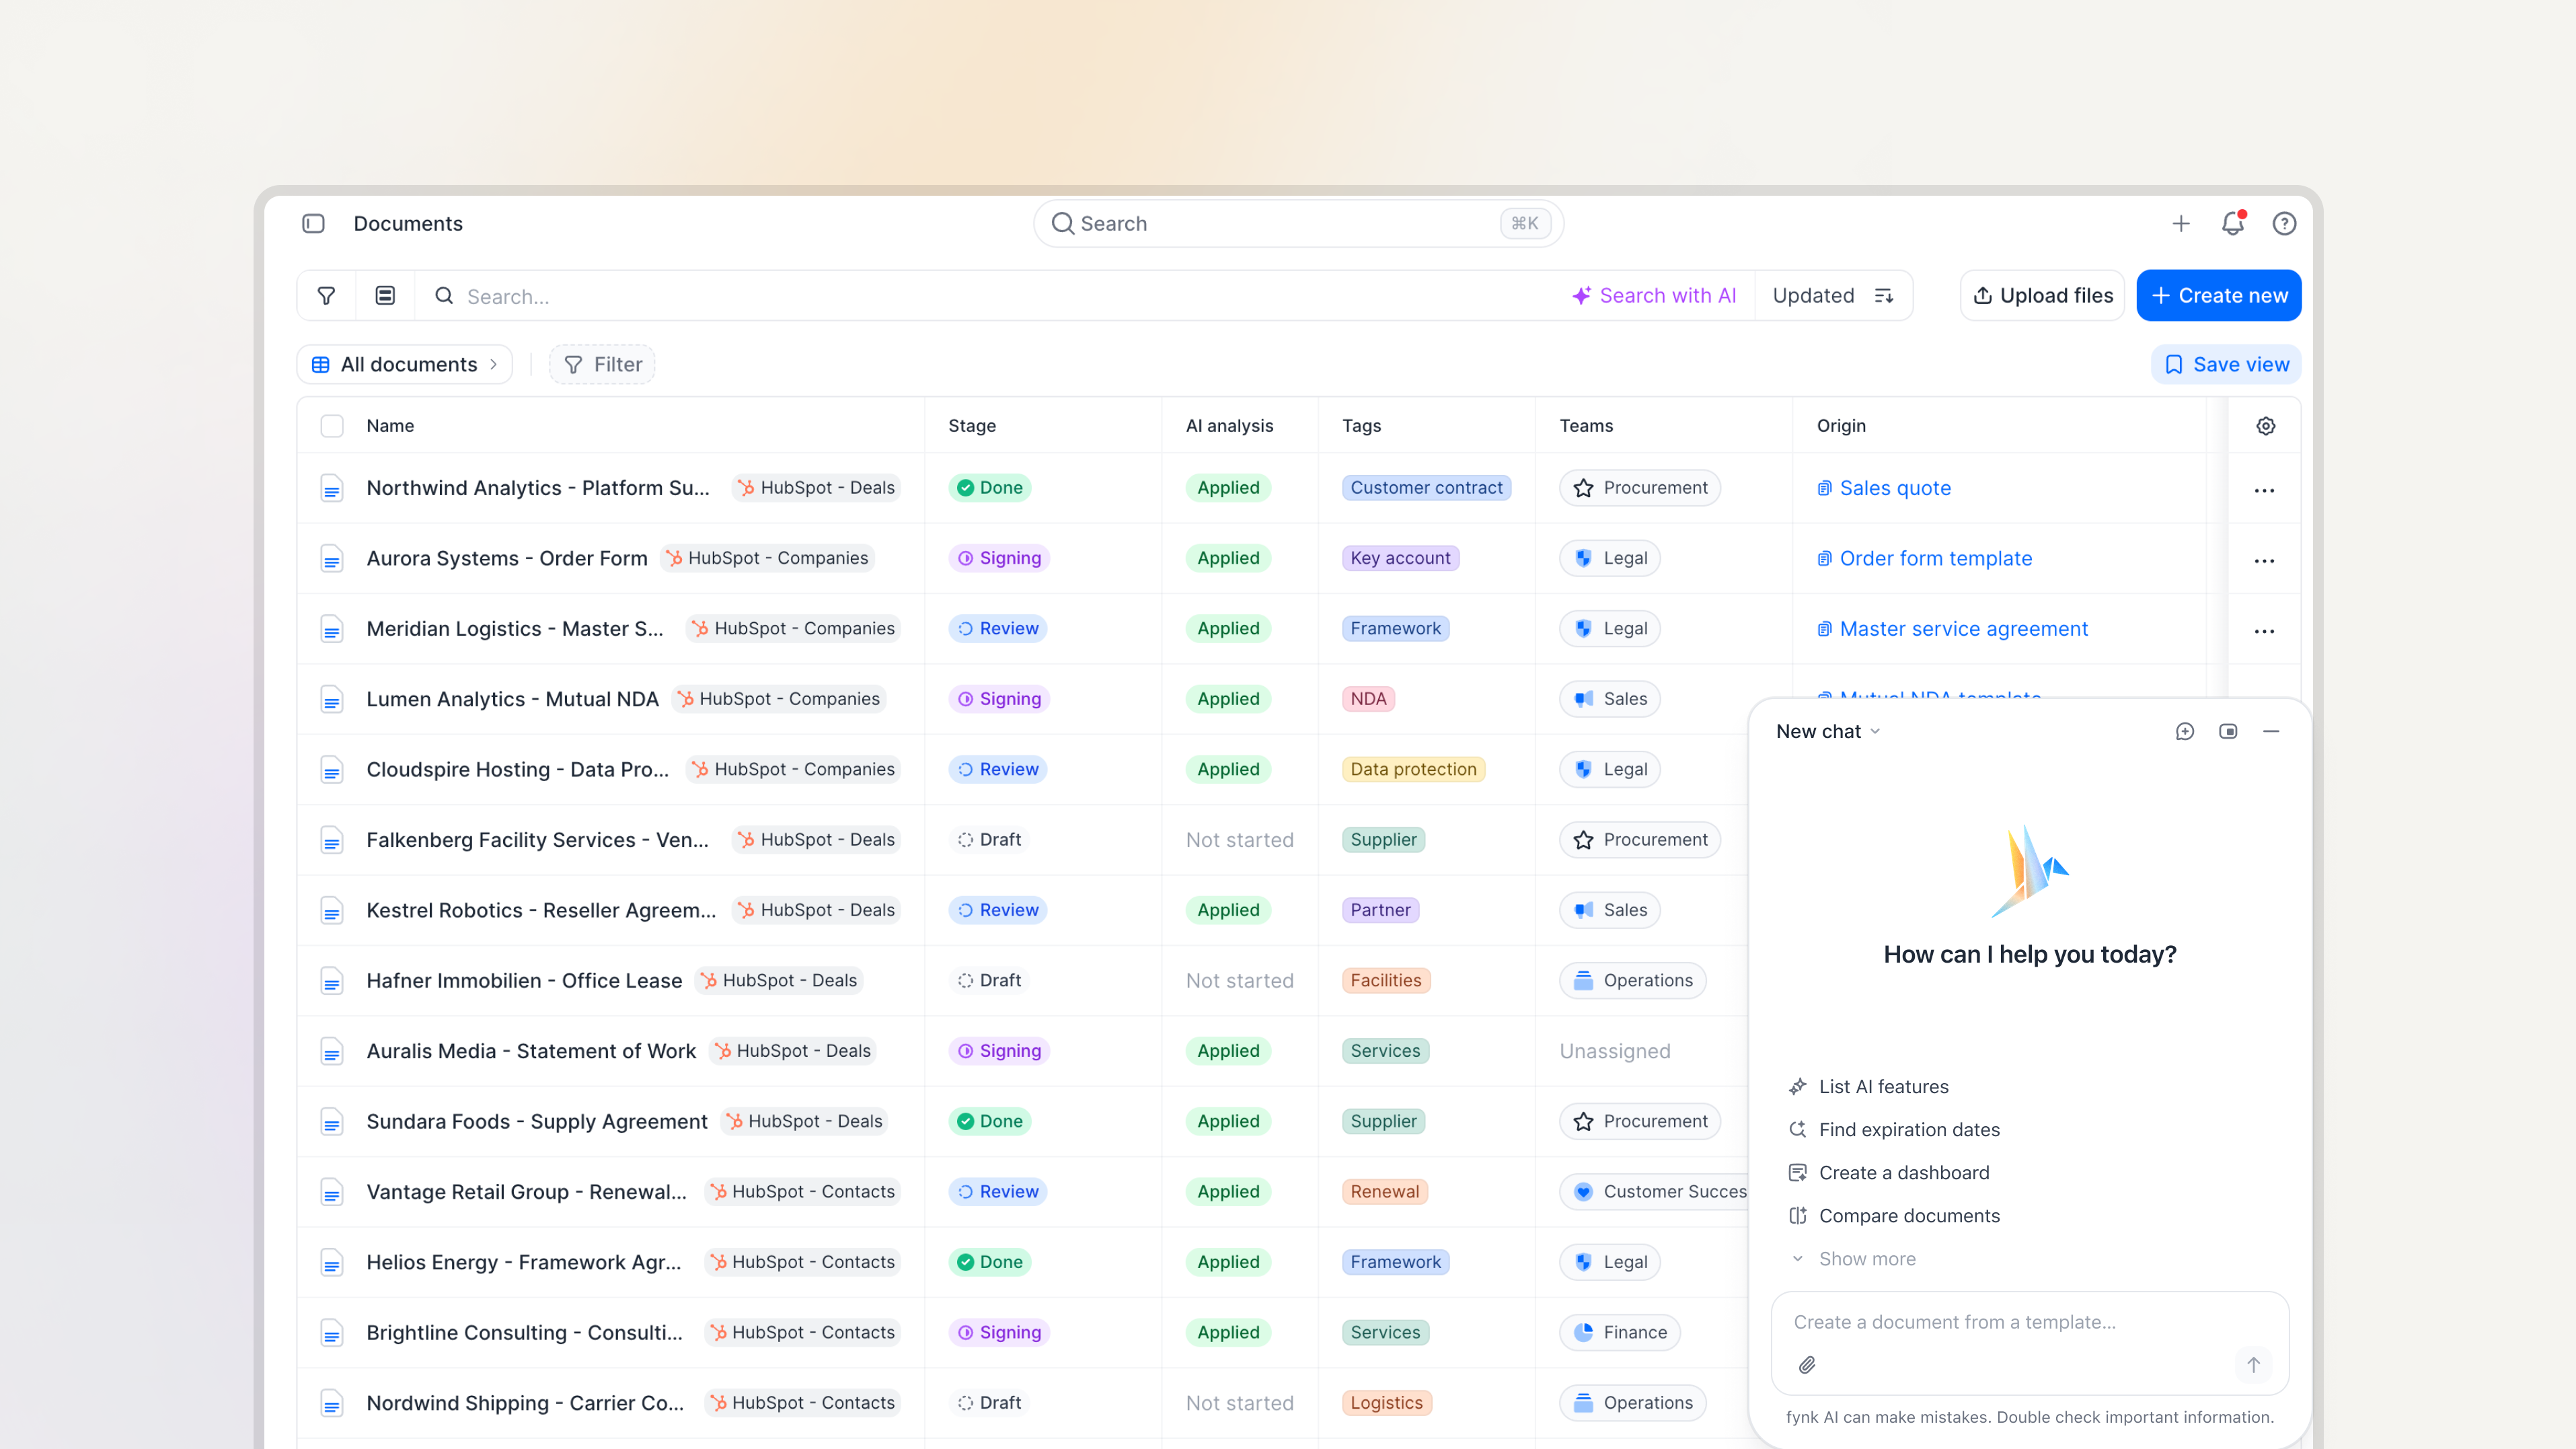Open the notifications bell
The width and height of the screenshot is (2576, 1449).
(x=2232, y=223)
